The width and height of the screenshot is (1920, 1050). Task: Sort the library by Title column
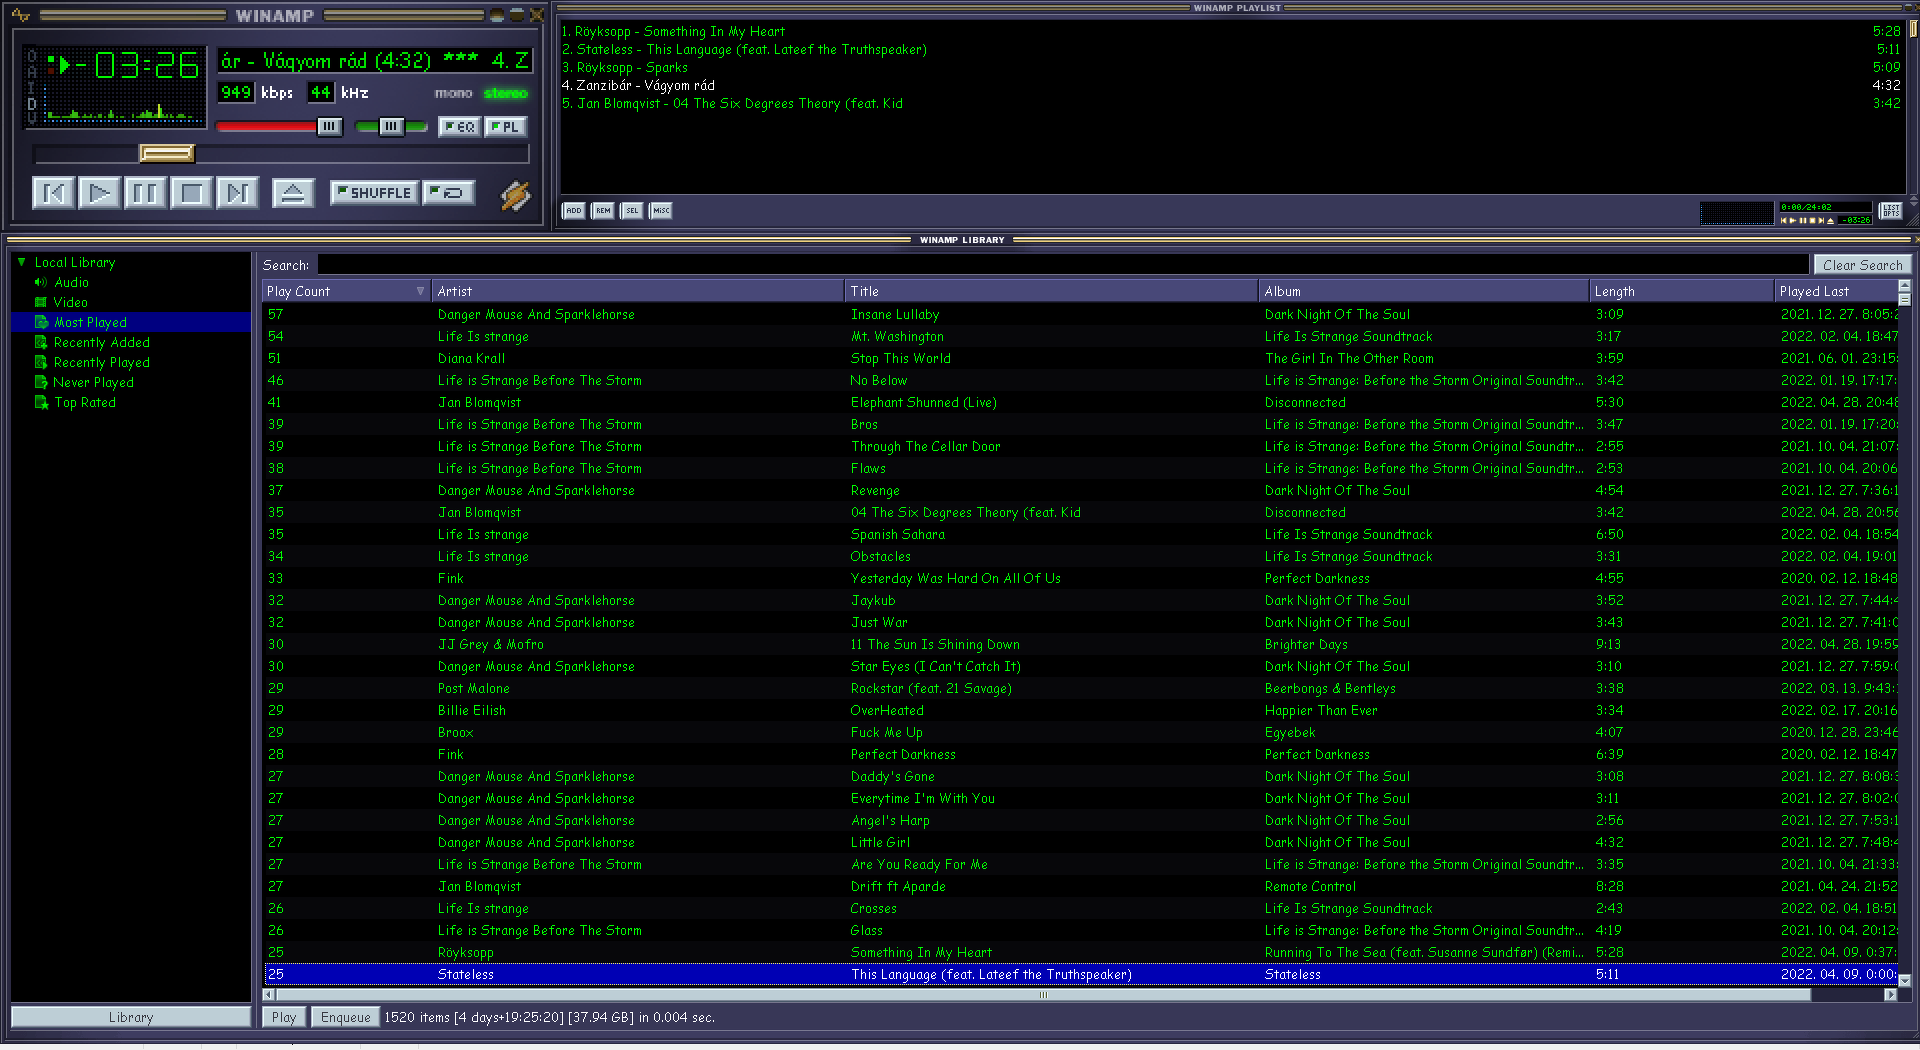click(1051, 292)
